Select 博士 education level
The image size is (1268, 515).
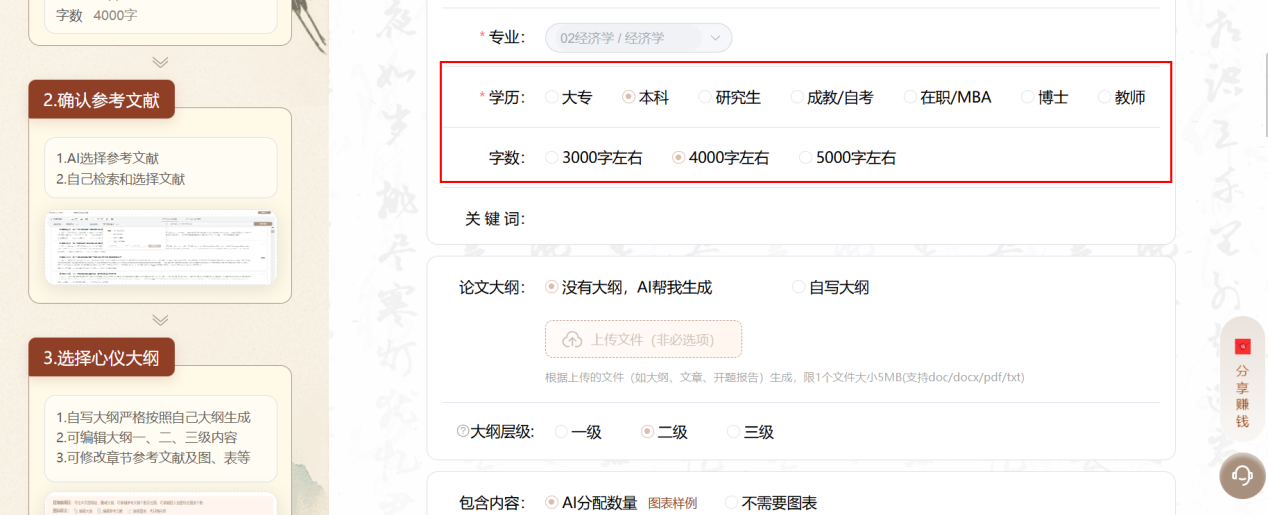click(1028, 97)
